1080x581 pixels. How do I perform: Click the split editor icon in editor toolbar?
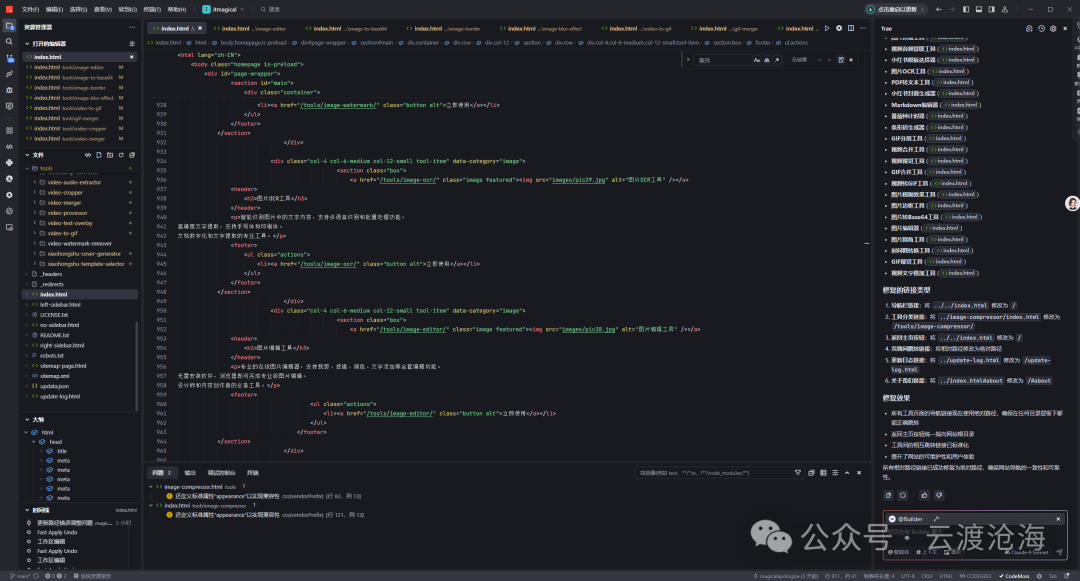pos(851,28)
